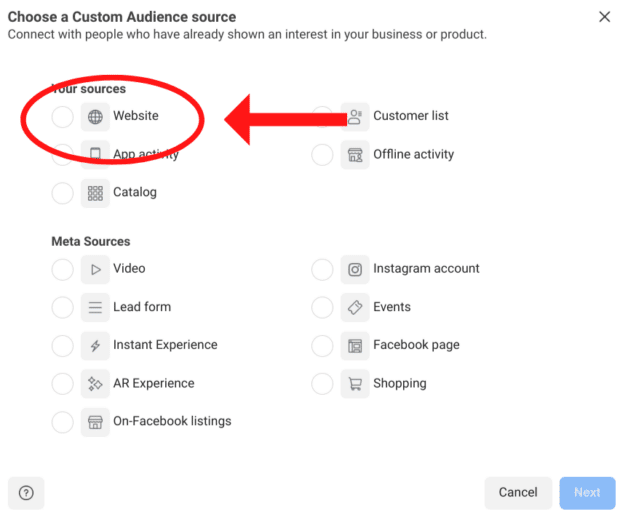Select the Website radio button
The image size is (620, 514).
click(62, 117)
